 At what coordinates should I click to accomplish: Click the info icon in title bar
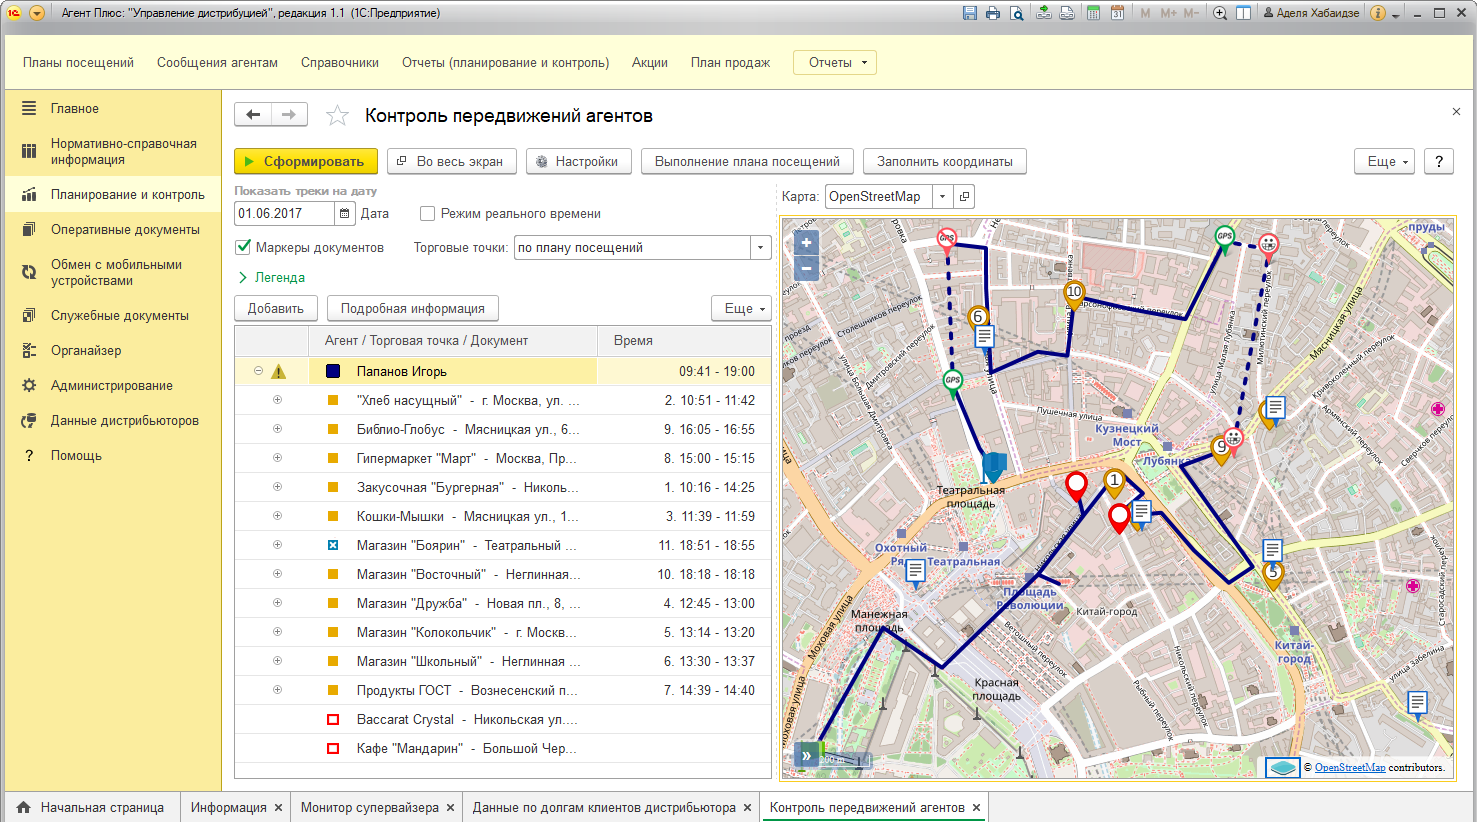point(1378,13)
